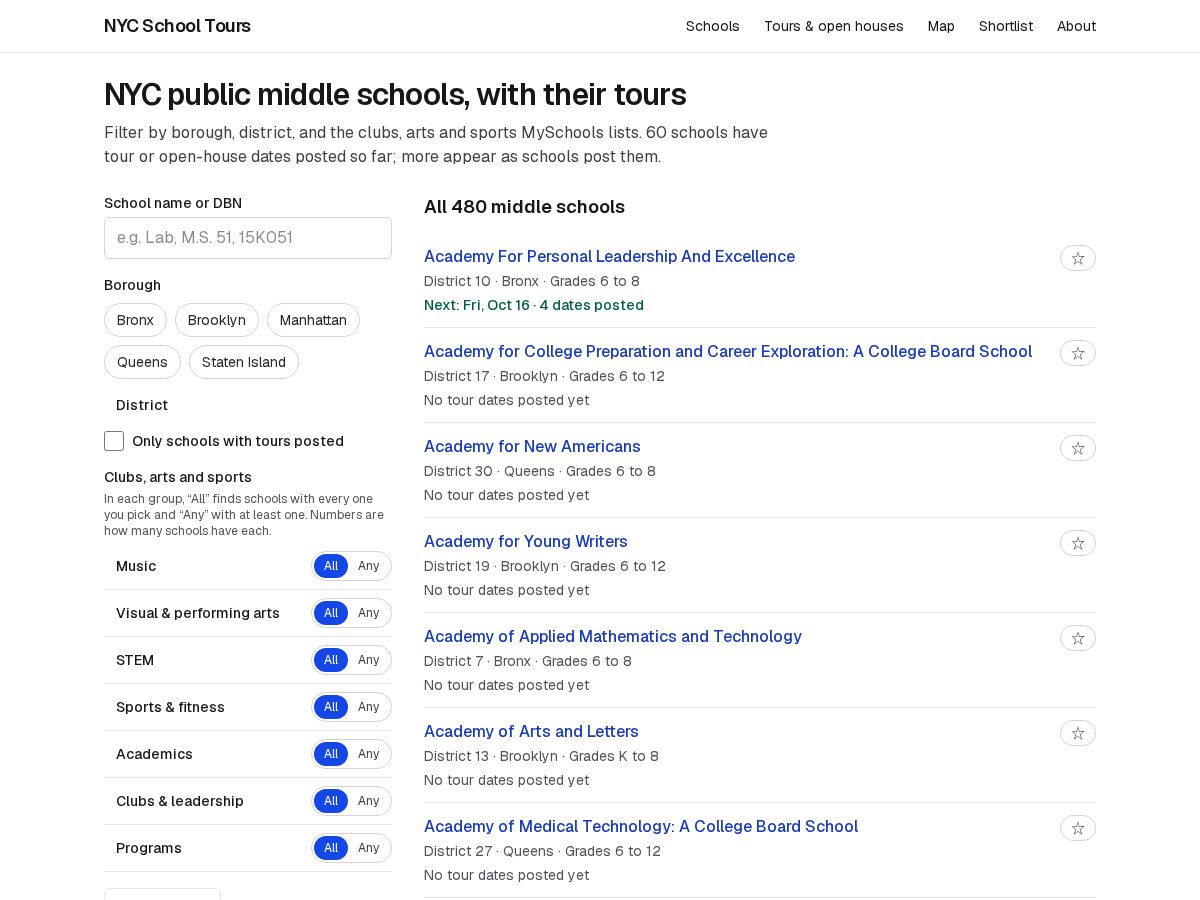
Task: Open the Map page
Action: 941,26
